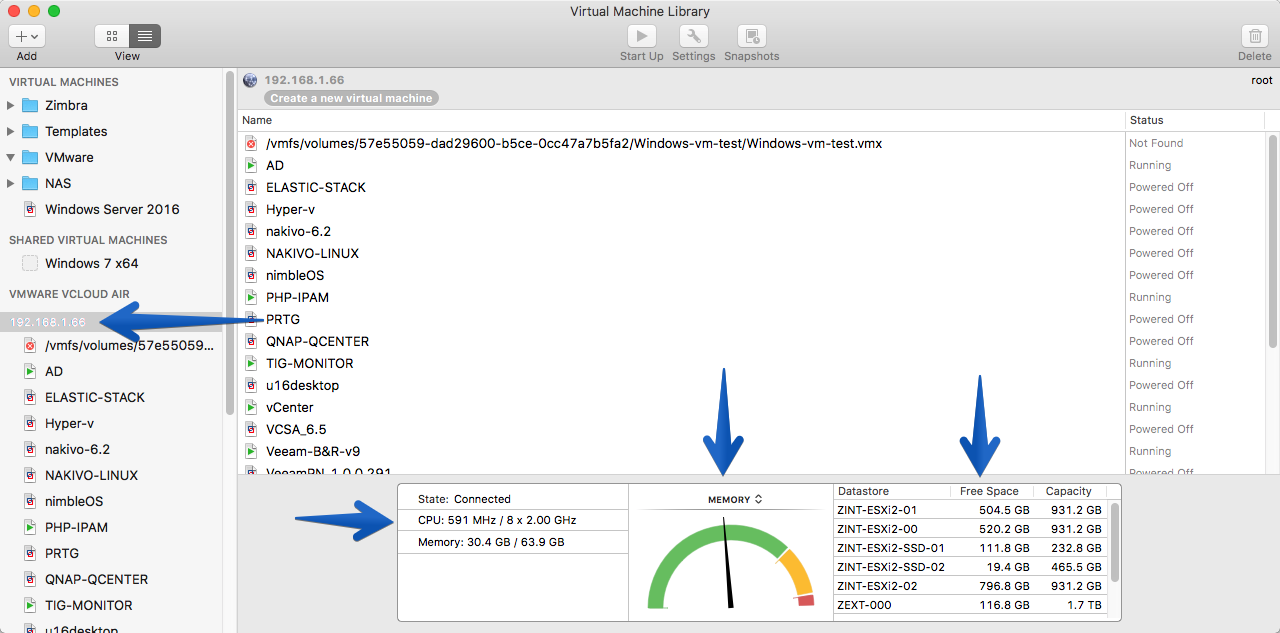Select QNAP-QCENTER in the sidebar

tap(96, 579)
